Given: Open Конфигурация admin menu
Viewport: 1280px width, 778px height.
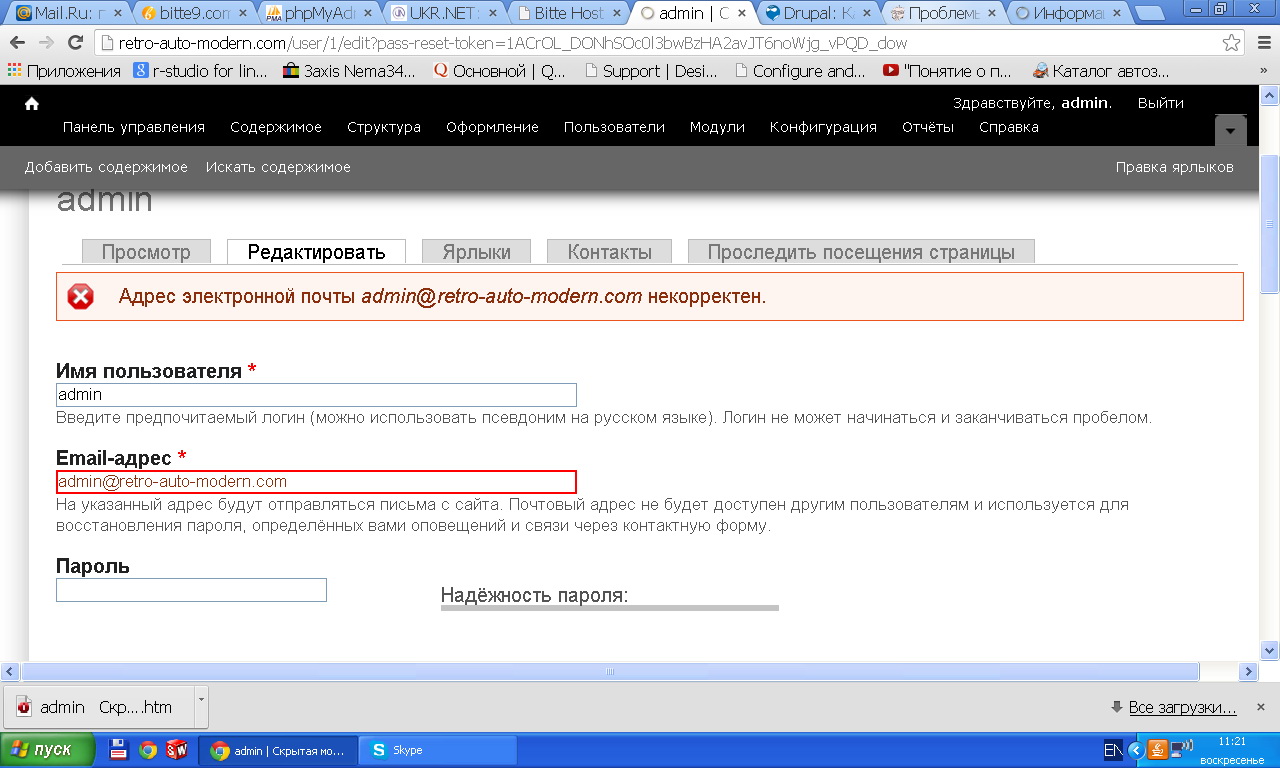Looking at the screenshot, I should point(823,127).
